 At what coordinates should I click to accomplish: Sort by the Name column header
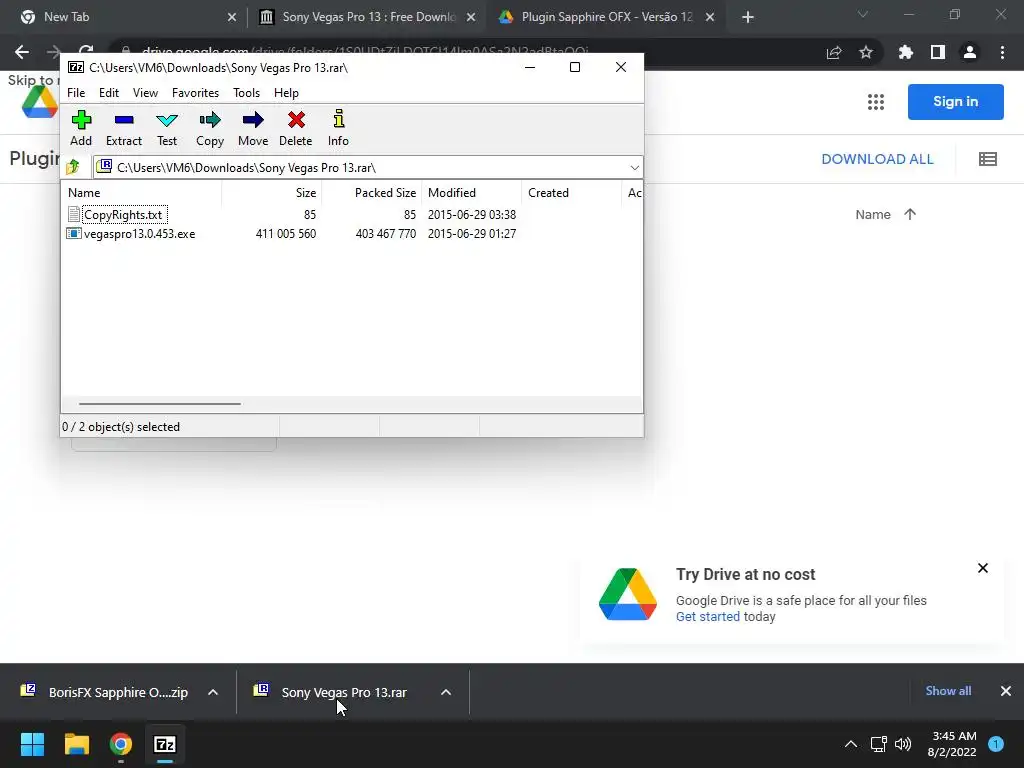[142, 193]
